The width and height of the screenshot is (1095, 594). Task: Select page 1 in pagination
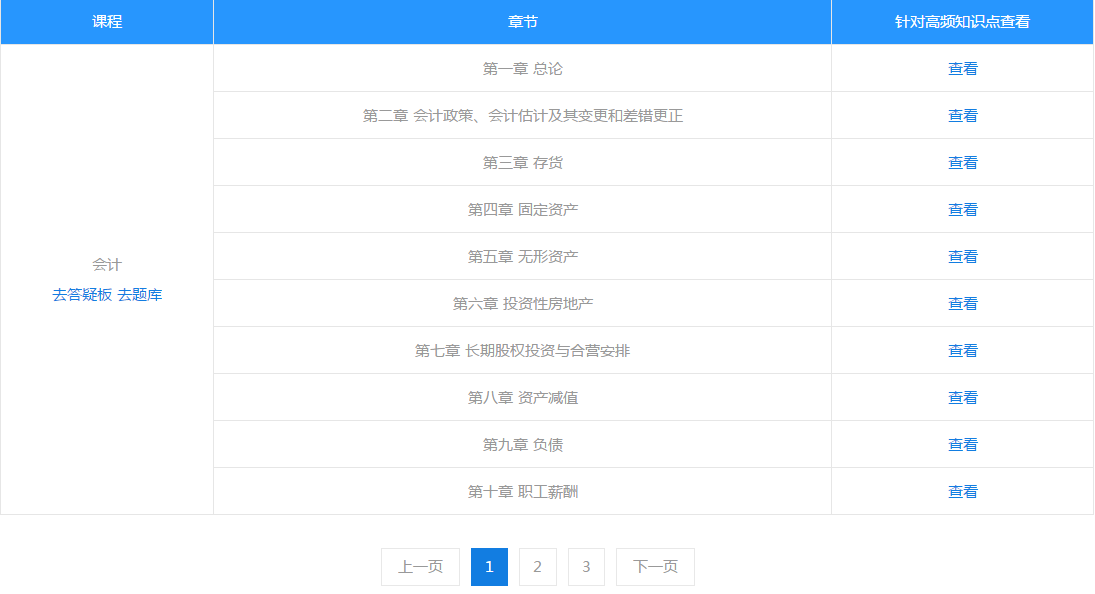tap(489, 567)
